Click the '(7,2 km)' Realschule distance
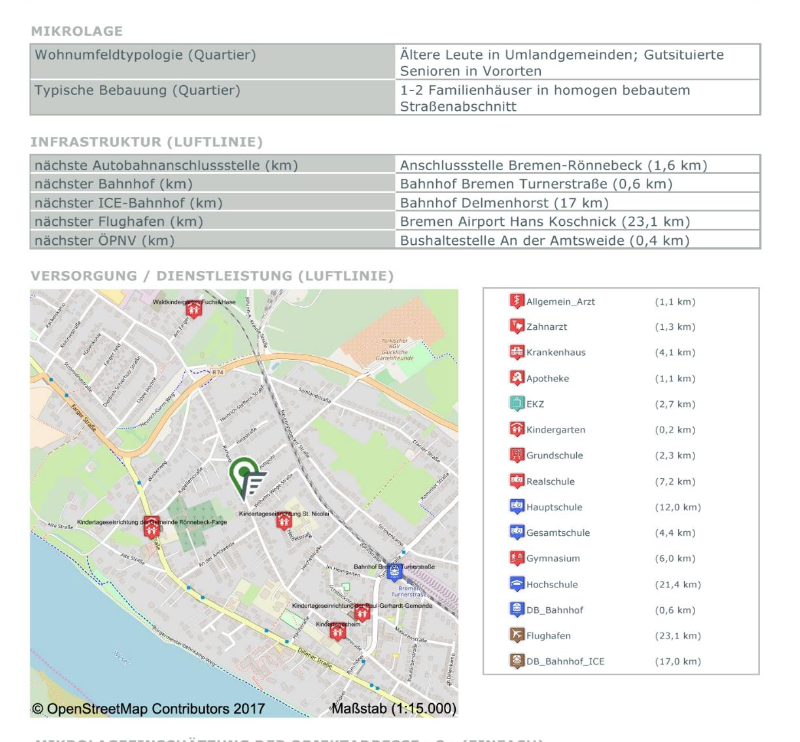This screenshot has width=800, height=742. pos(675,481)
